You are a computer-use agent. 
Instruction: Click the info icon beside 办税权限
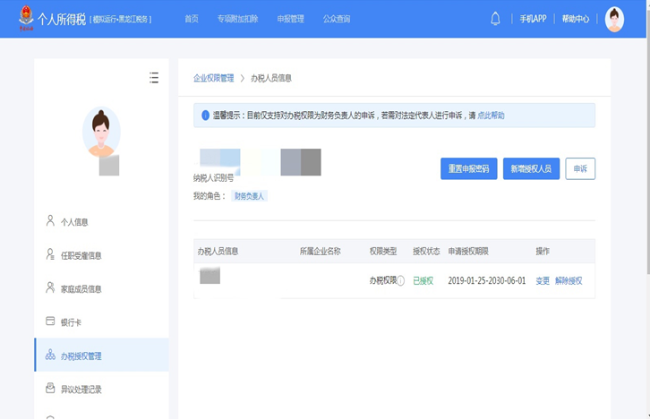point(401,281)
